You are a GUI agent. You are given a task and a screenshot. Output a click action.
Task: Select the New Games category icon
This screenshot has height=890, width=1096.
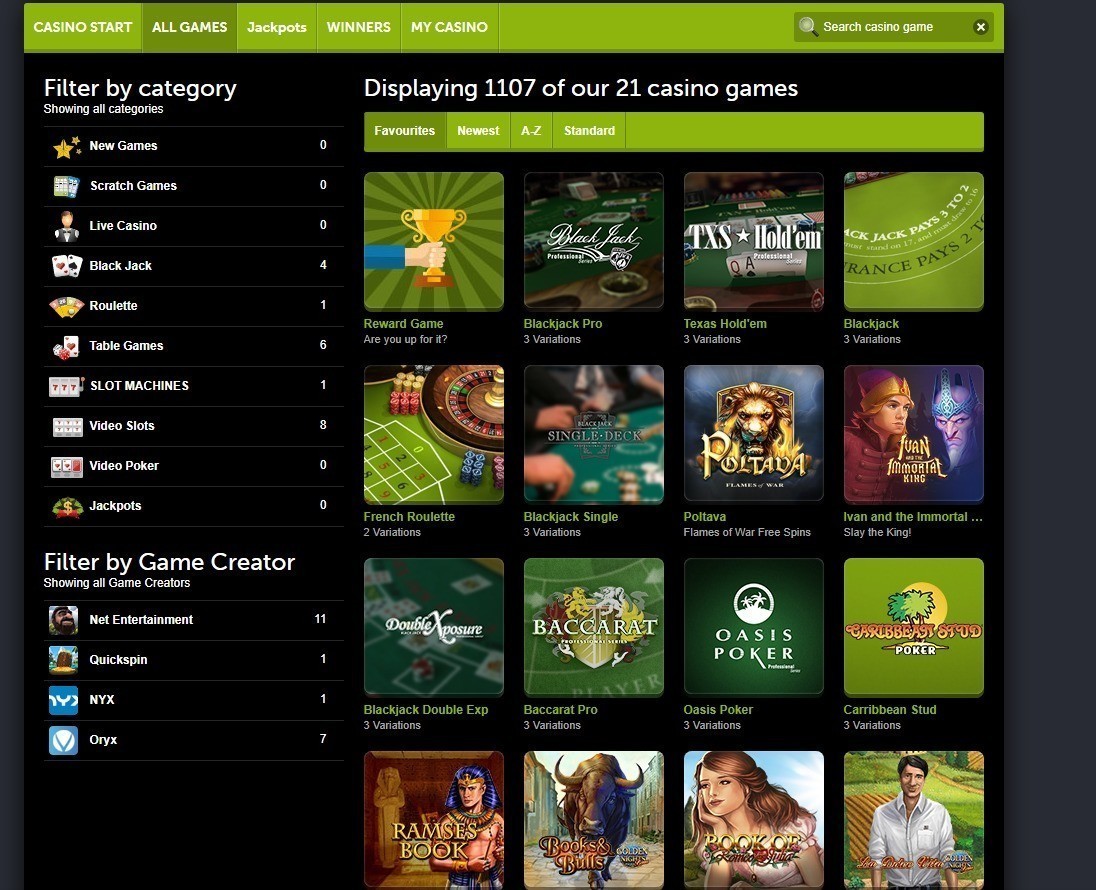click(x=64, y=146)
